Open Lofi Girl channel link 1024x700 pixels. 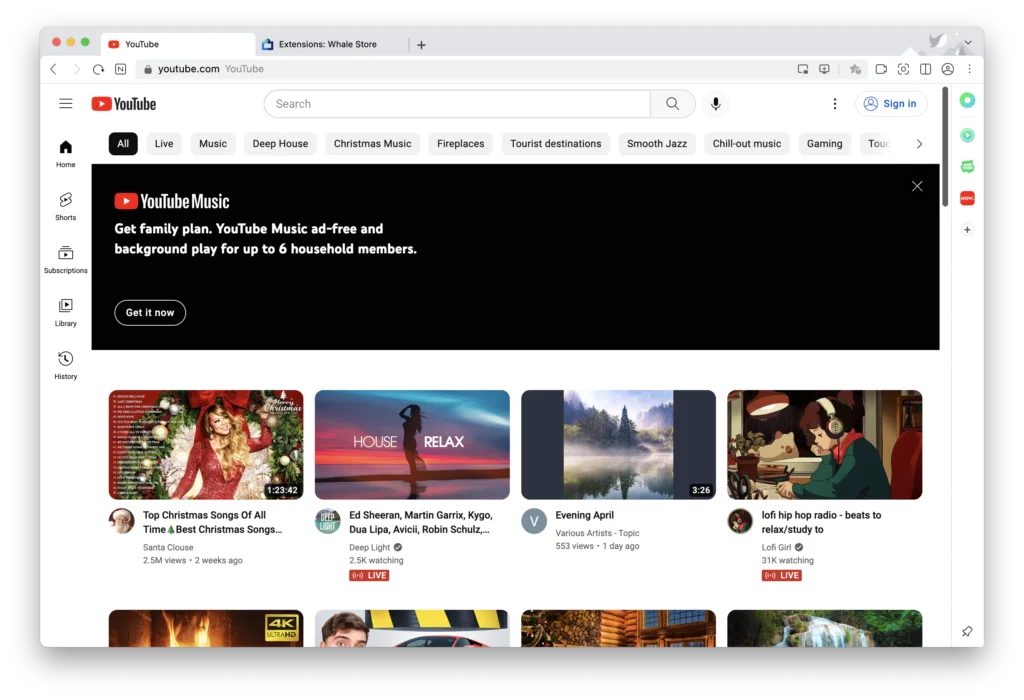[x=776, y=548]
